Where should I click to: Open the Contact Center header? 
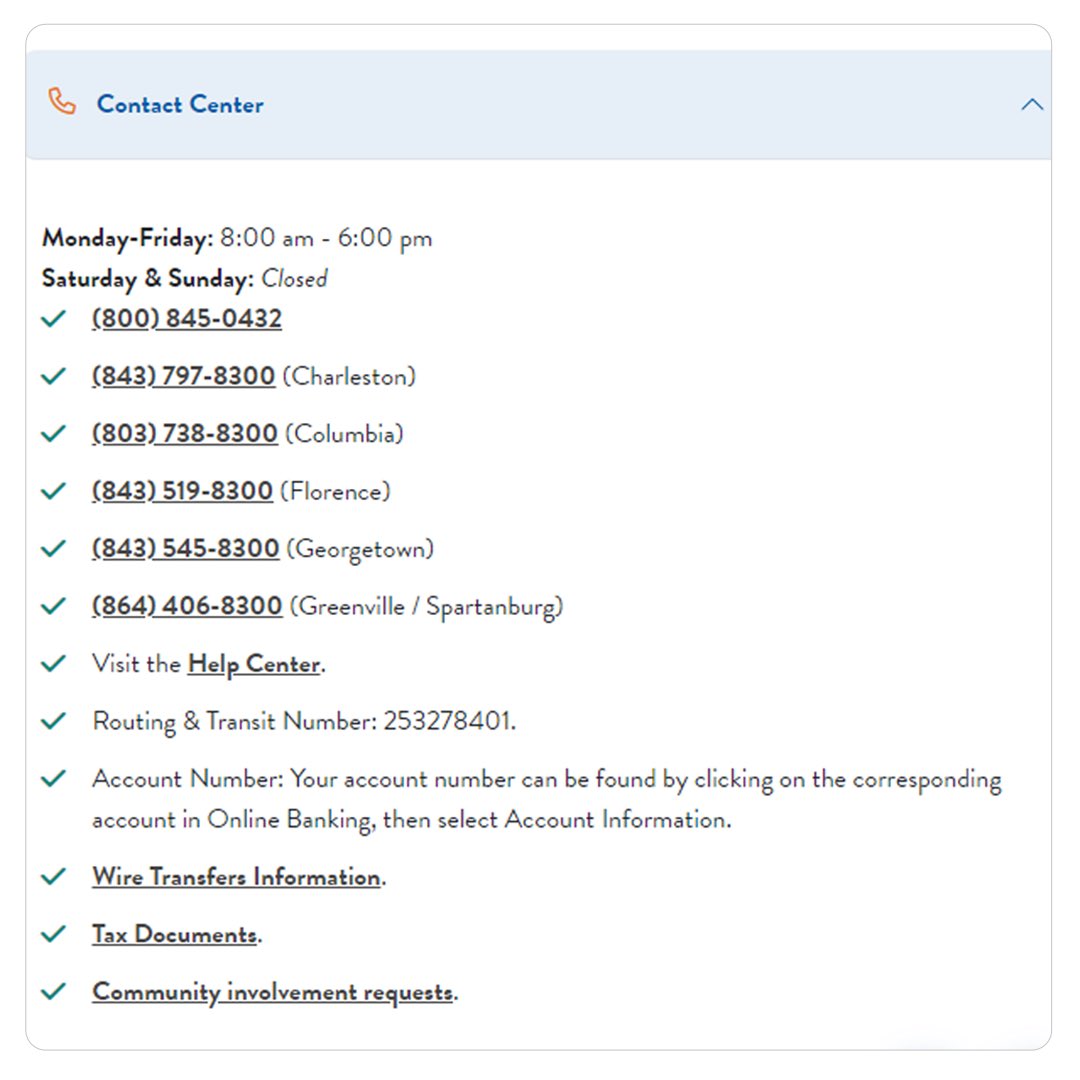(x=180, y=104)
